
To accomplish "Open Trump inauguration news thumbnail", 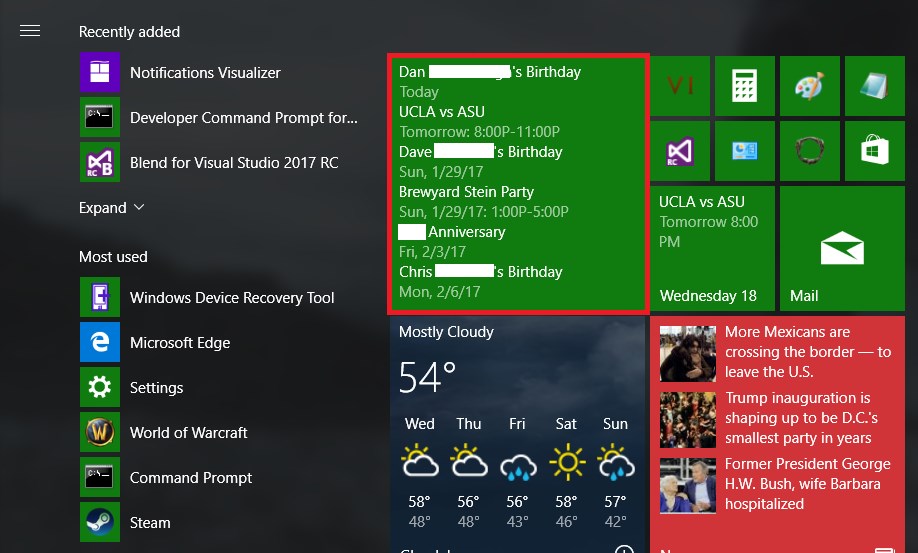I will pyautogui.click(x=687, y=420).
